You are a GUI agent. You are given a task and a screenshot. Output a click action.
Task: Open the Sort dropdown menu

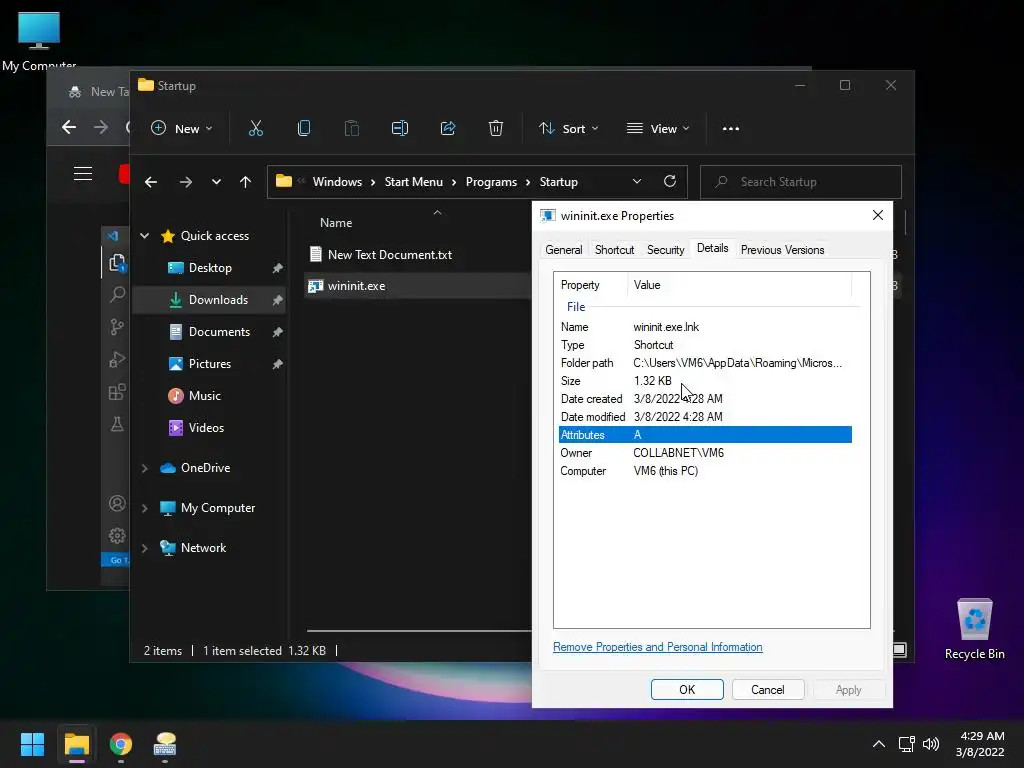pyautogui.click(x=568, y=129)
